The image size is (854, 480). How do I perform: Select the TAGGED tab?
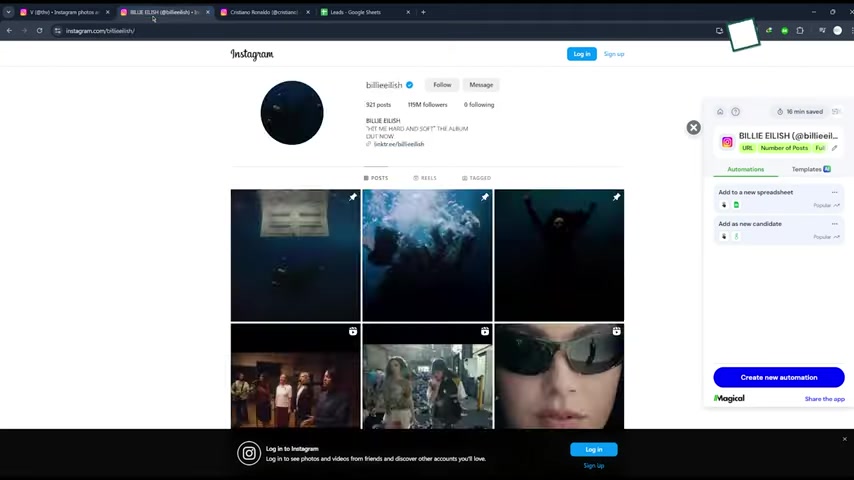(x=477, y=178)
